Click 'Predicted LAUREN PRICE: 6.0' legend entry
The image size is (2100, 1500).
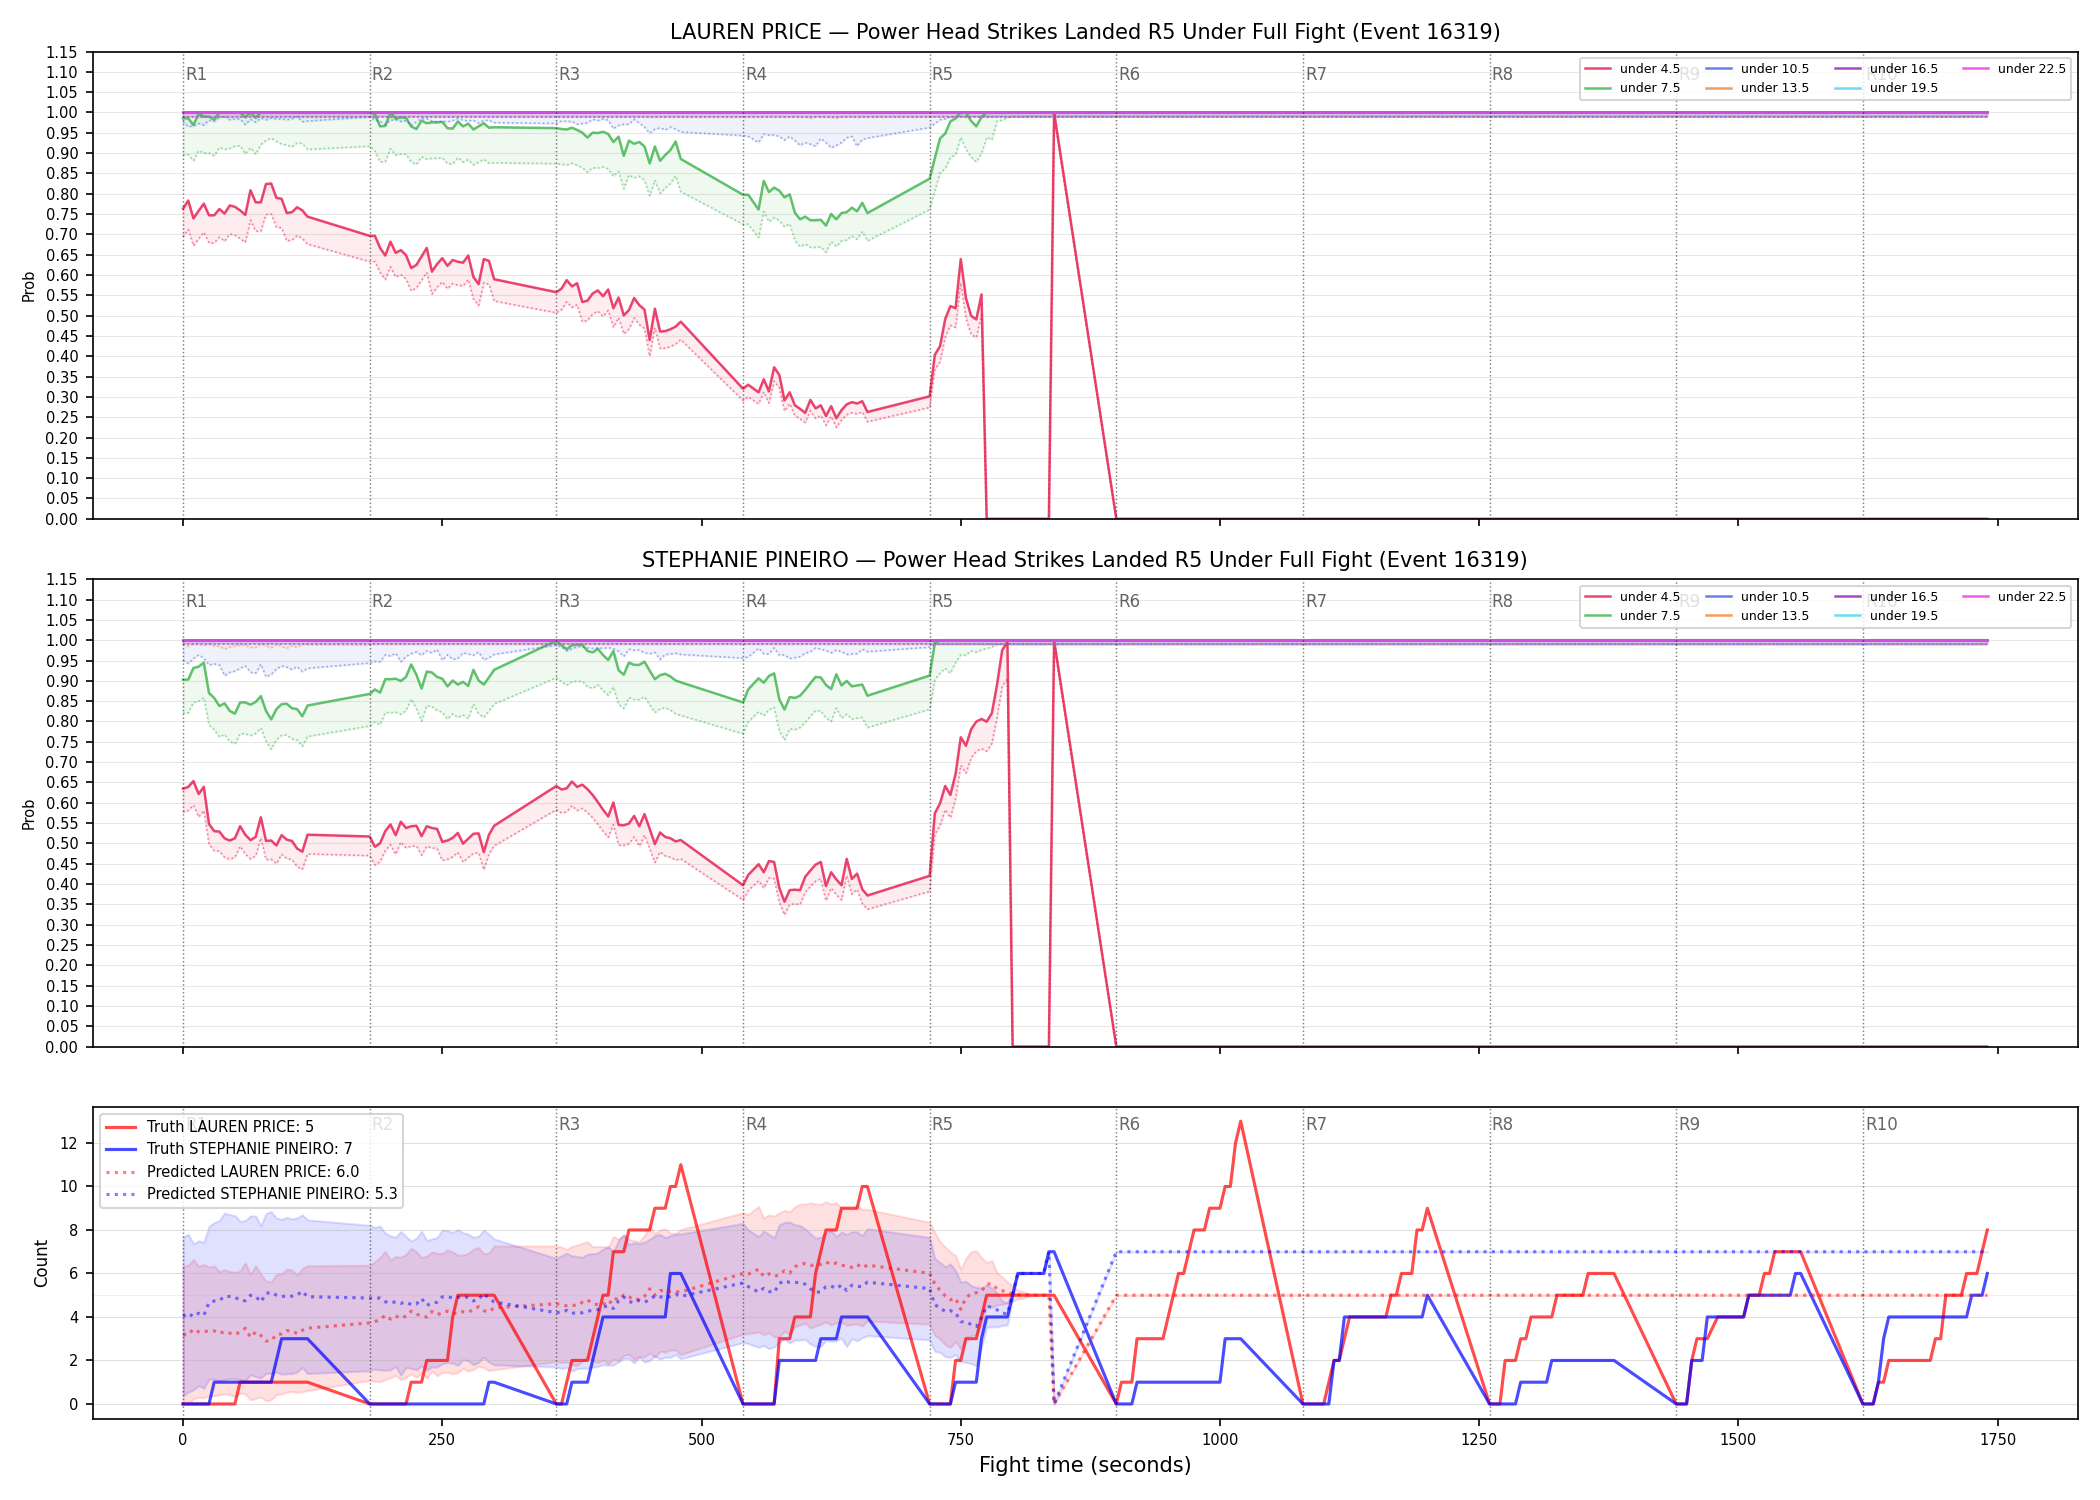231,1172
